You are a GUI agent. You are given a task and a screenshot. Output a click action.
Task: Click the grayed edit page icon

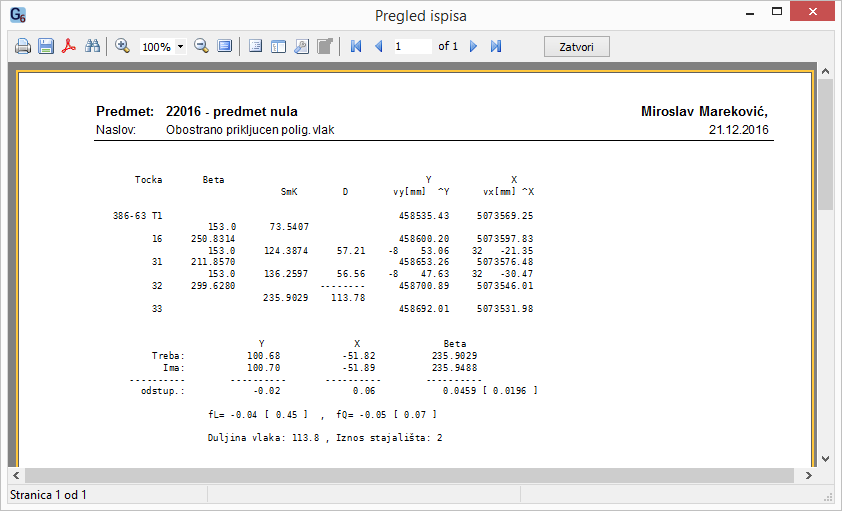[325, 47]
